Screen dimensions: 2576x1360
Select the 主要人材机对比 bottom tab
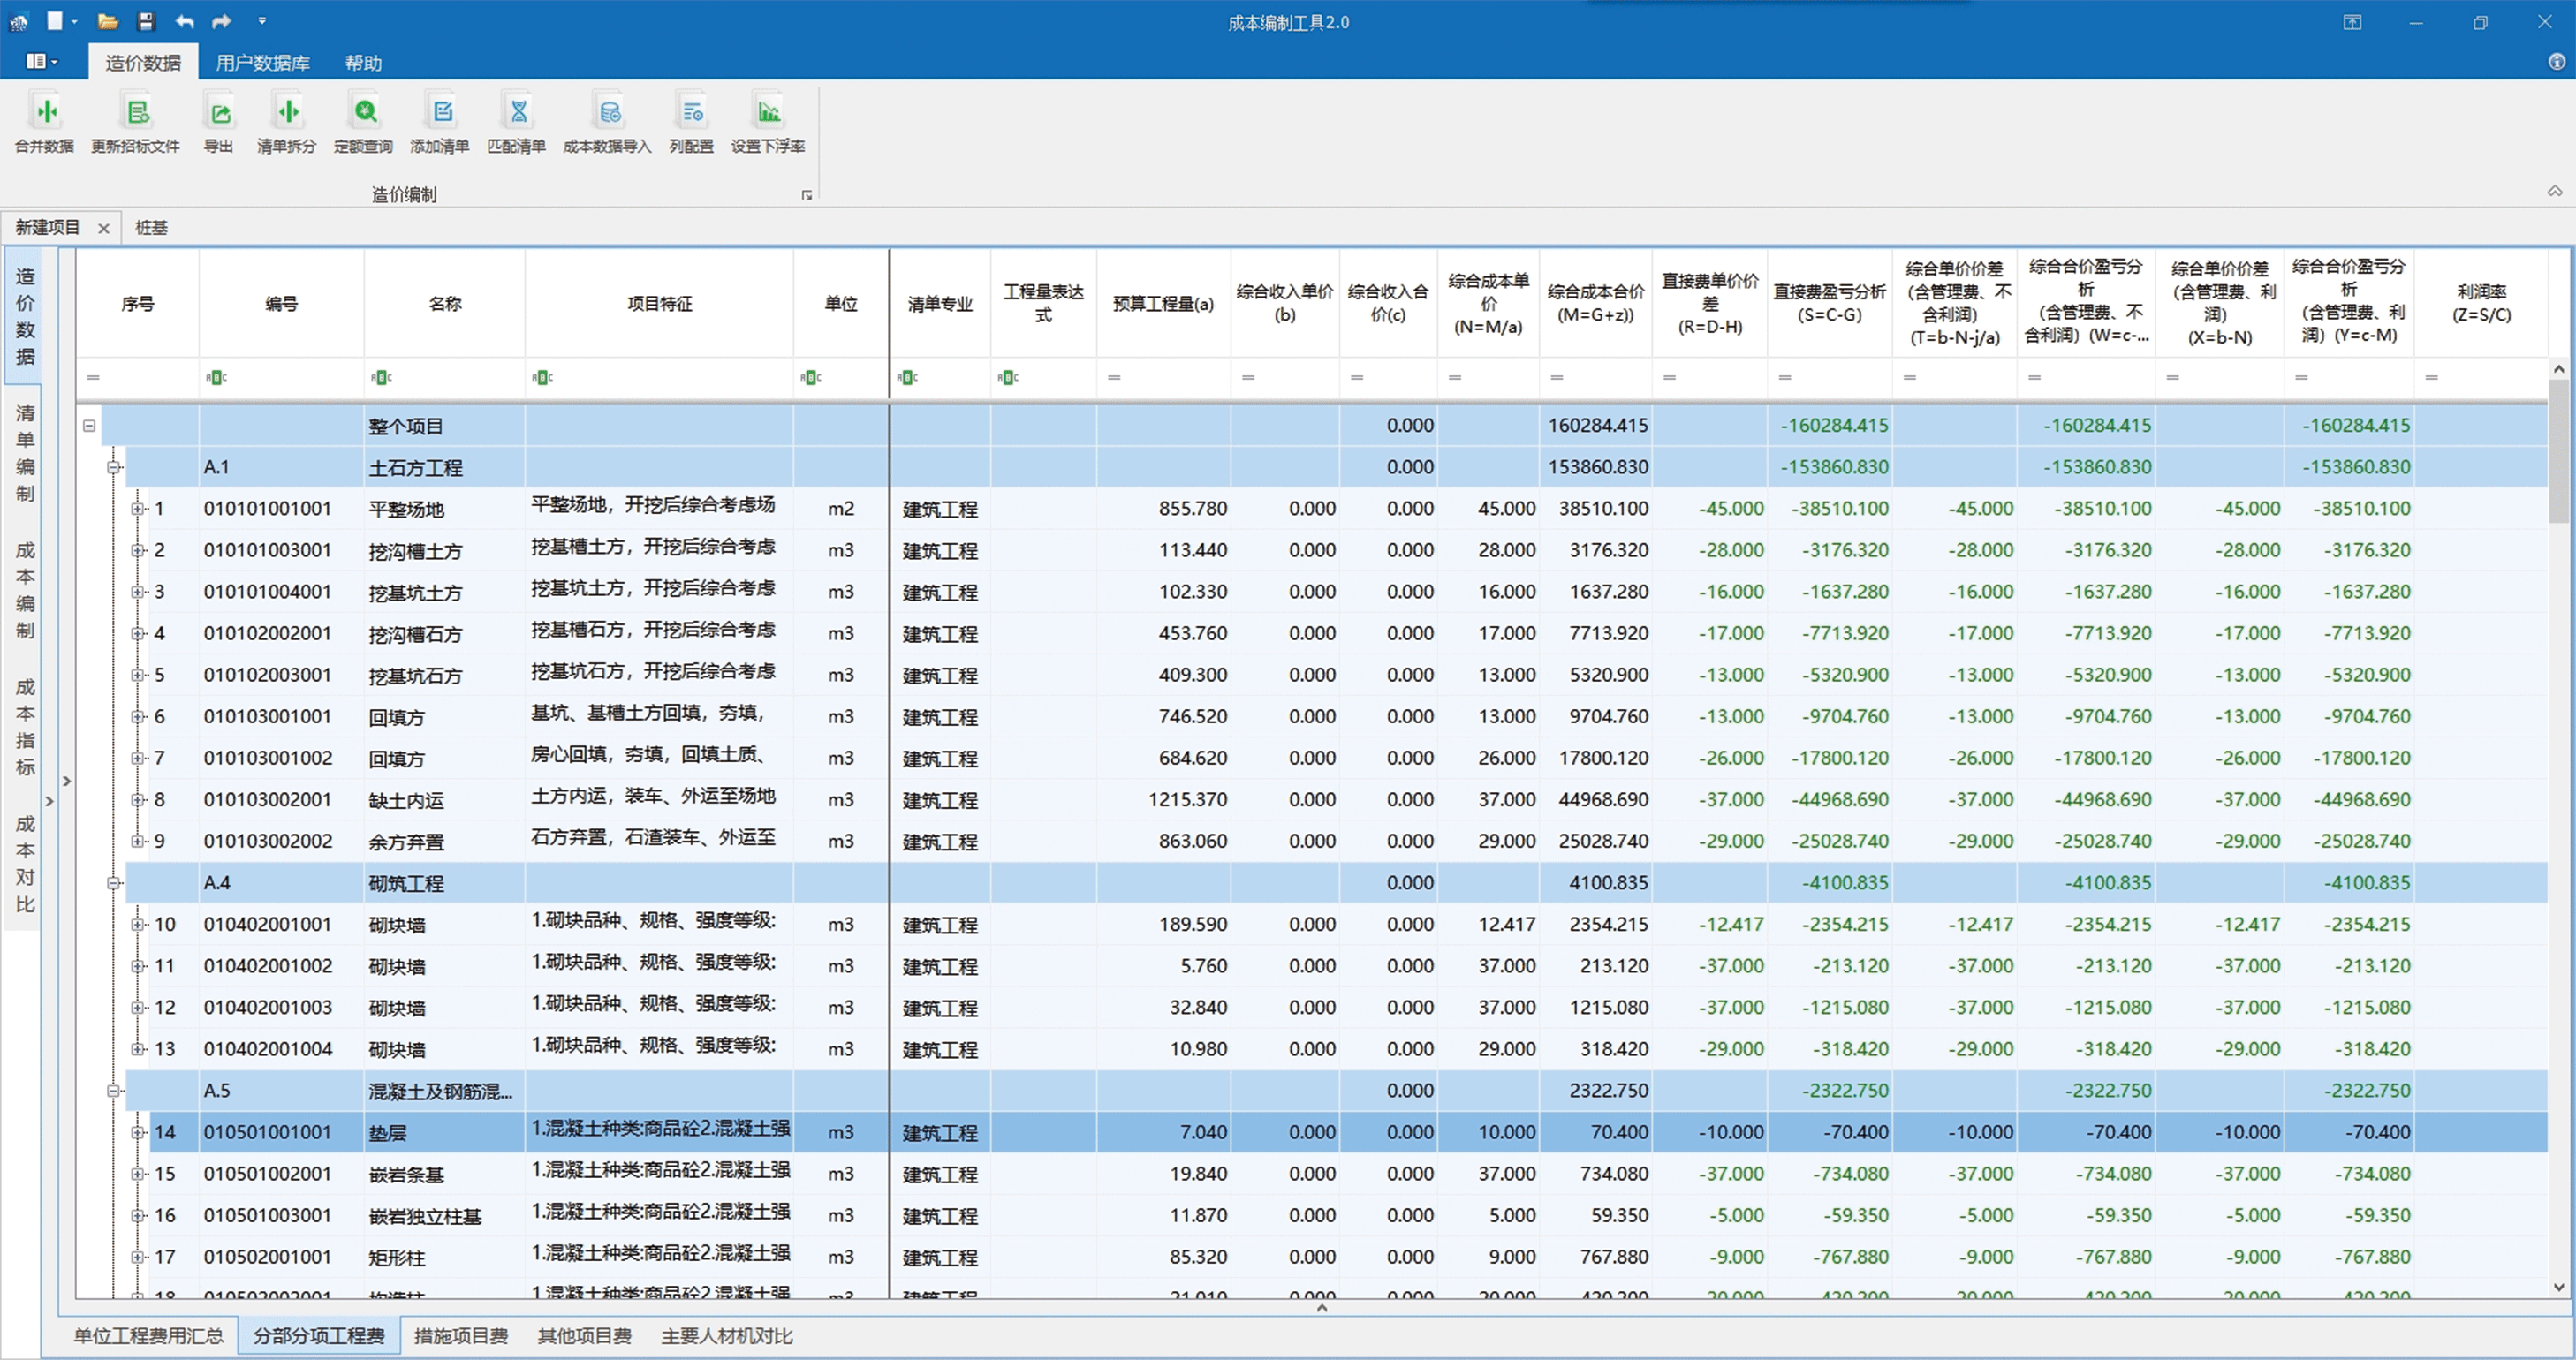pyautogui.click(x=727, y=1336)
